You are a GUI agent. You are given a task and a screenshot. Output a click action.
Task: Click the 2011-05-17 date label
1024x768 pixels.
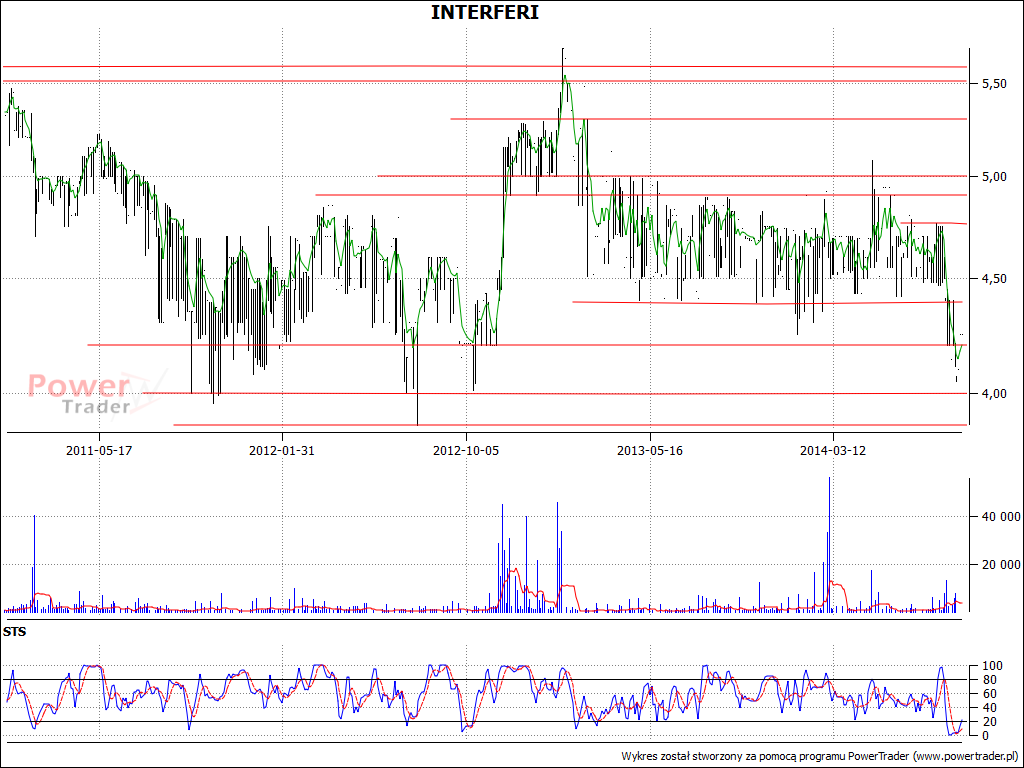tap(99, 451)
